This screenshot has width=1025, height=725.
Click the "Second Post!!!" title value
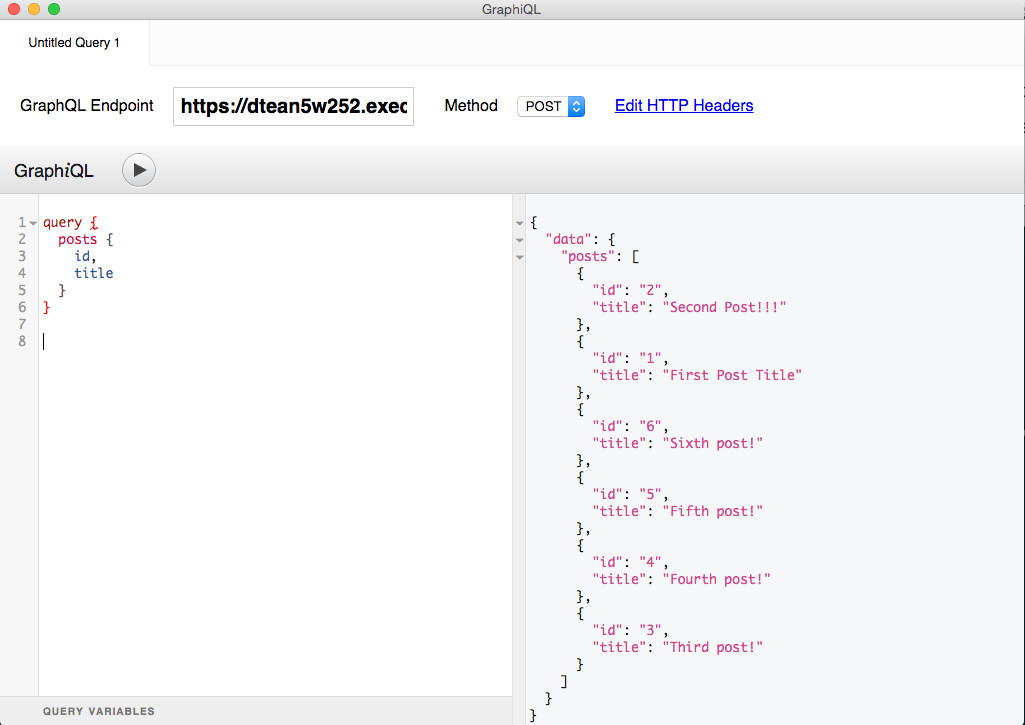(x=724, y=307)
